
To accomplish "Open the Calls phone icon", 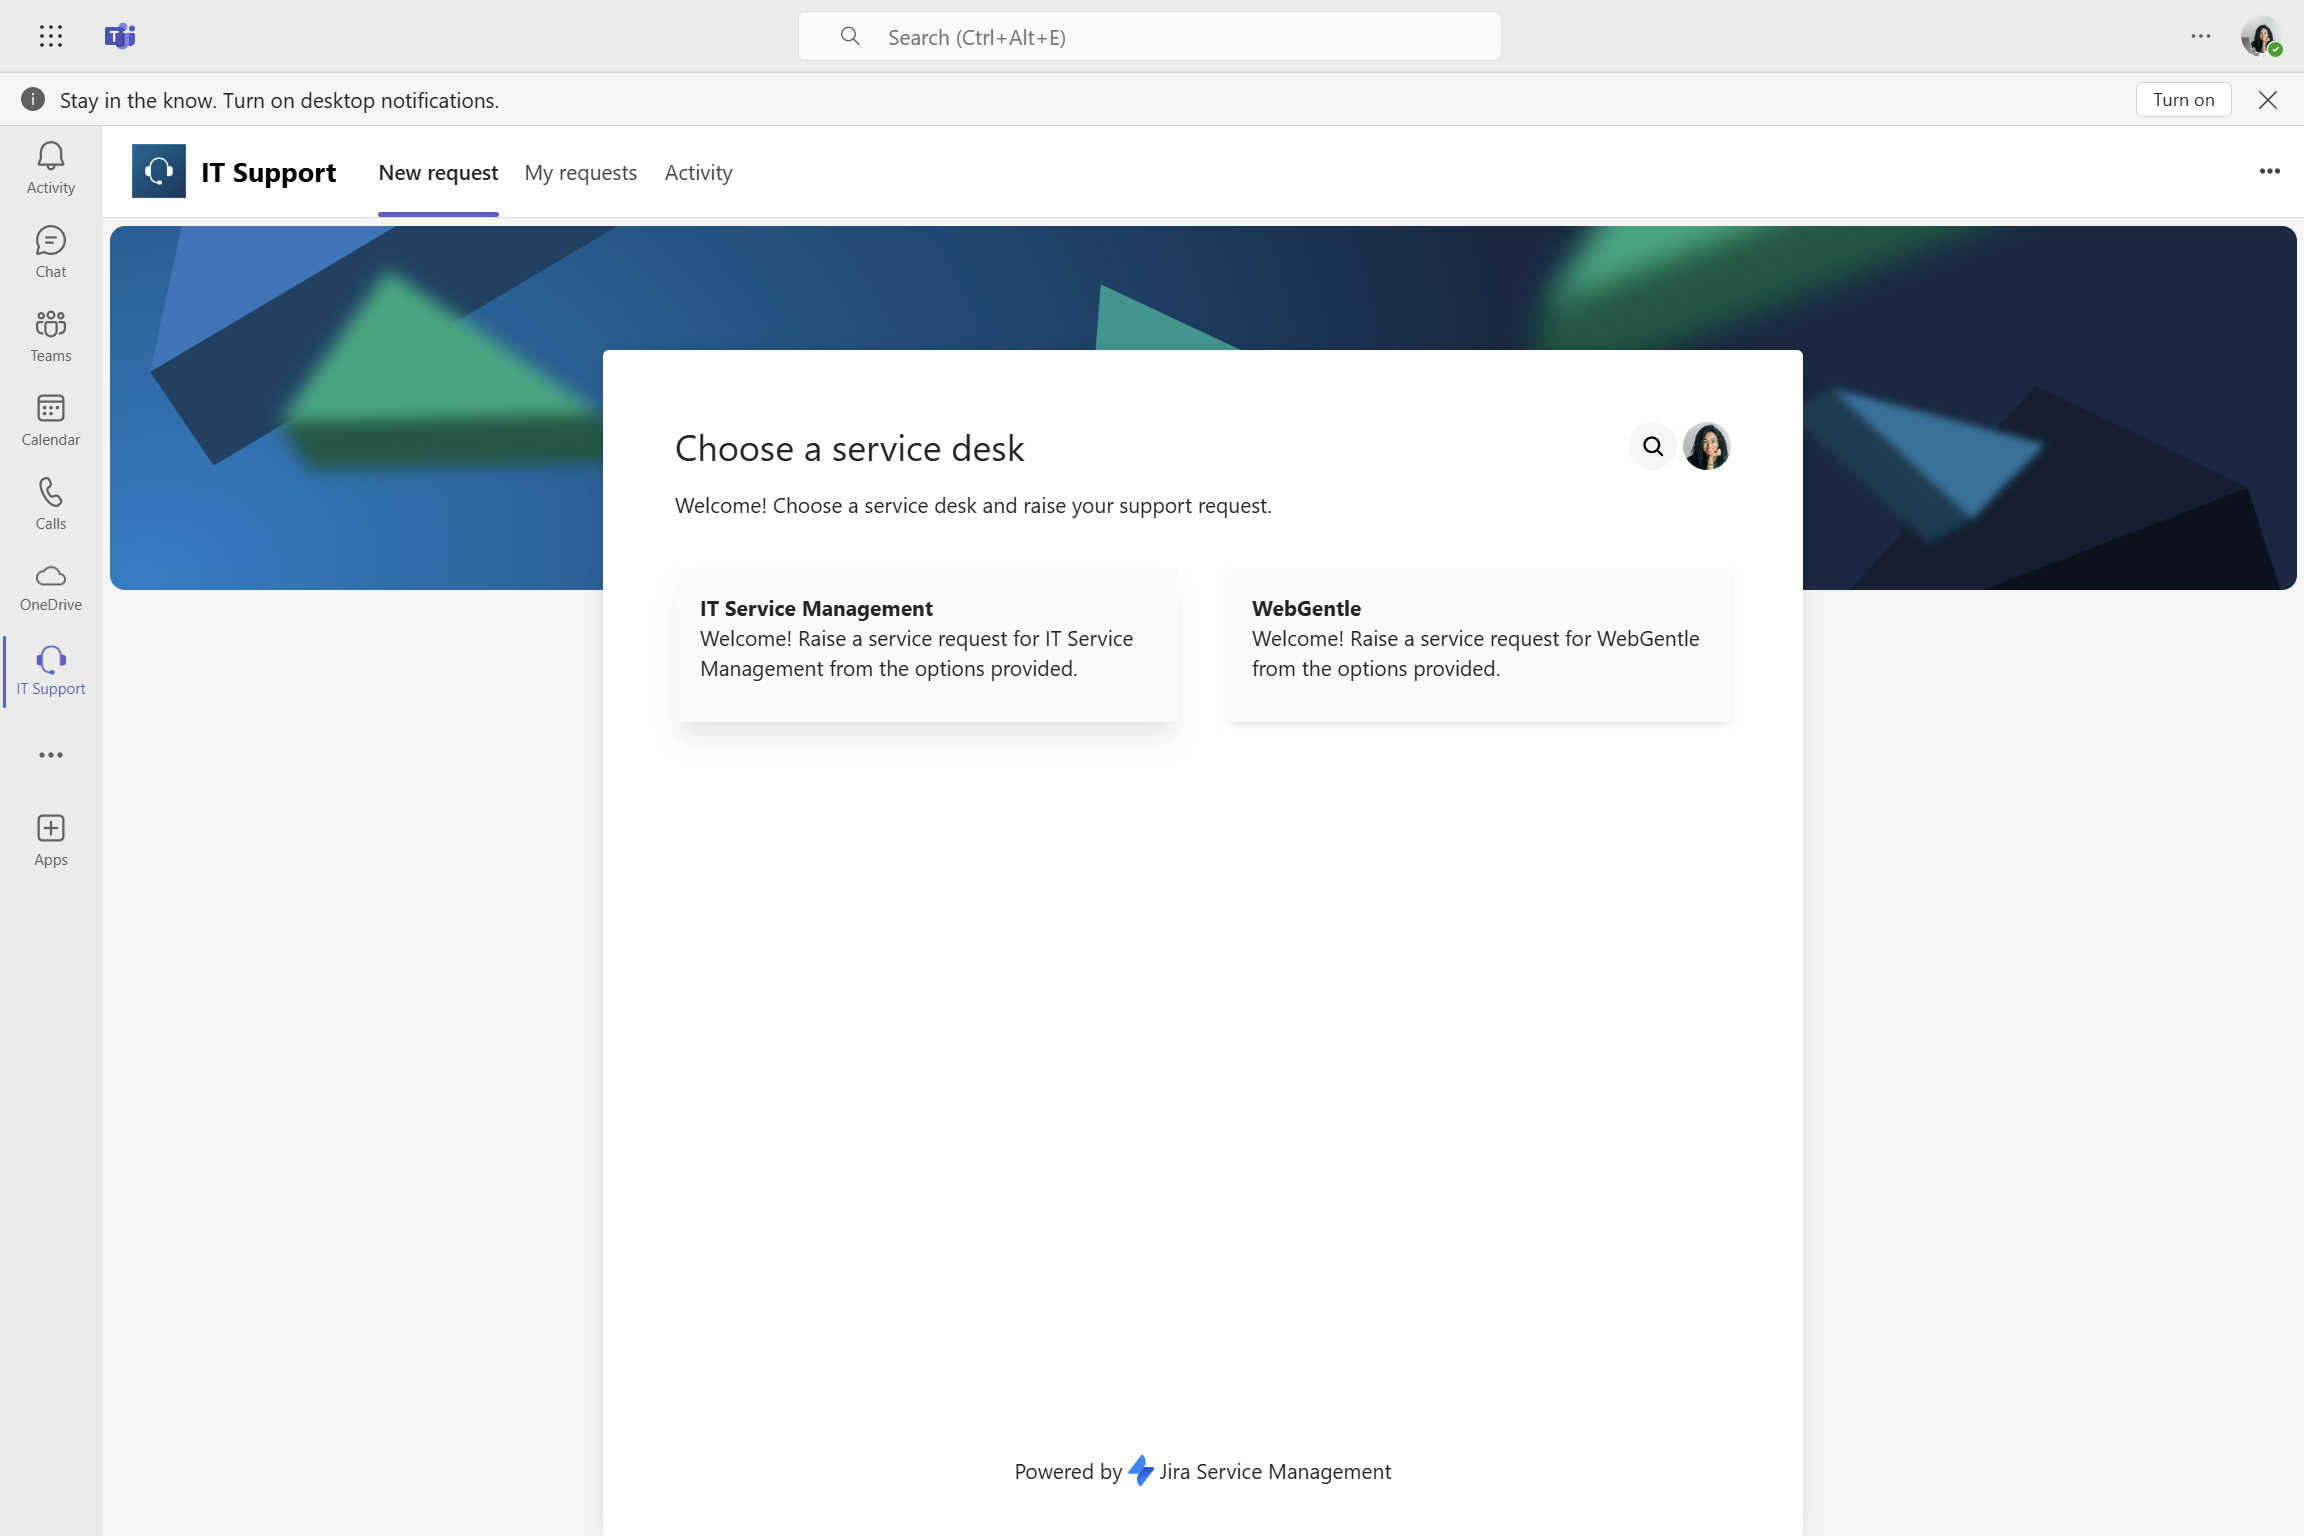I will tap(51, 503).
